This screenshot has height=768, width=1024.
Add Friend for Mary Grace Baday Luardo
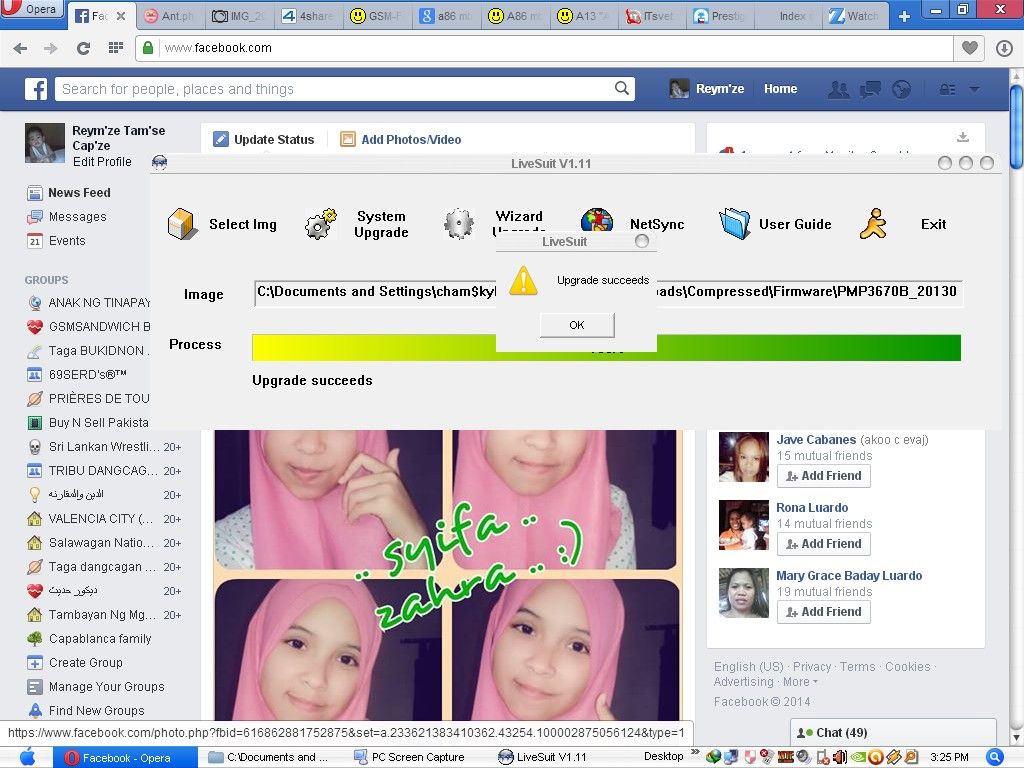pos(824,611)
